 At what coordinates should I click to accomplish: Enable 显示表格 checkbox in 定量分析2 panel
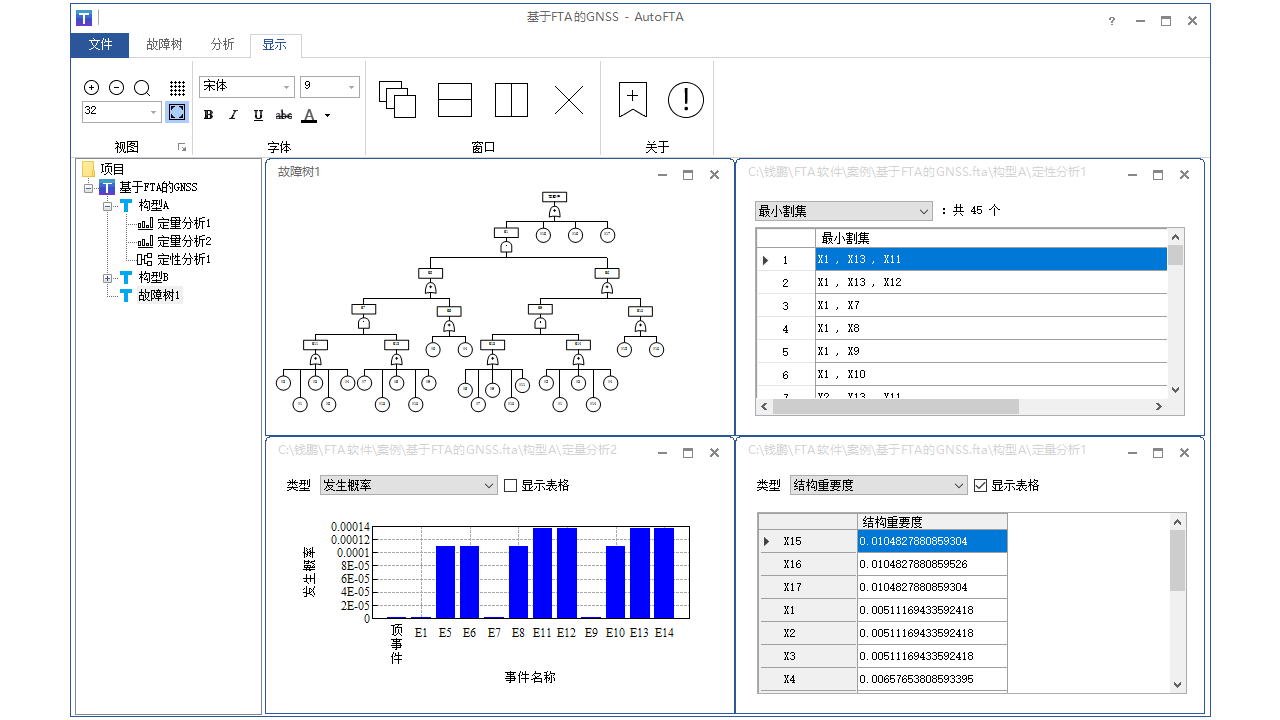511,486
